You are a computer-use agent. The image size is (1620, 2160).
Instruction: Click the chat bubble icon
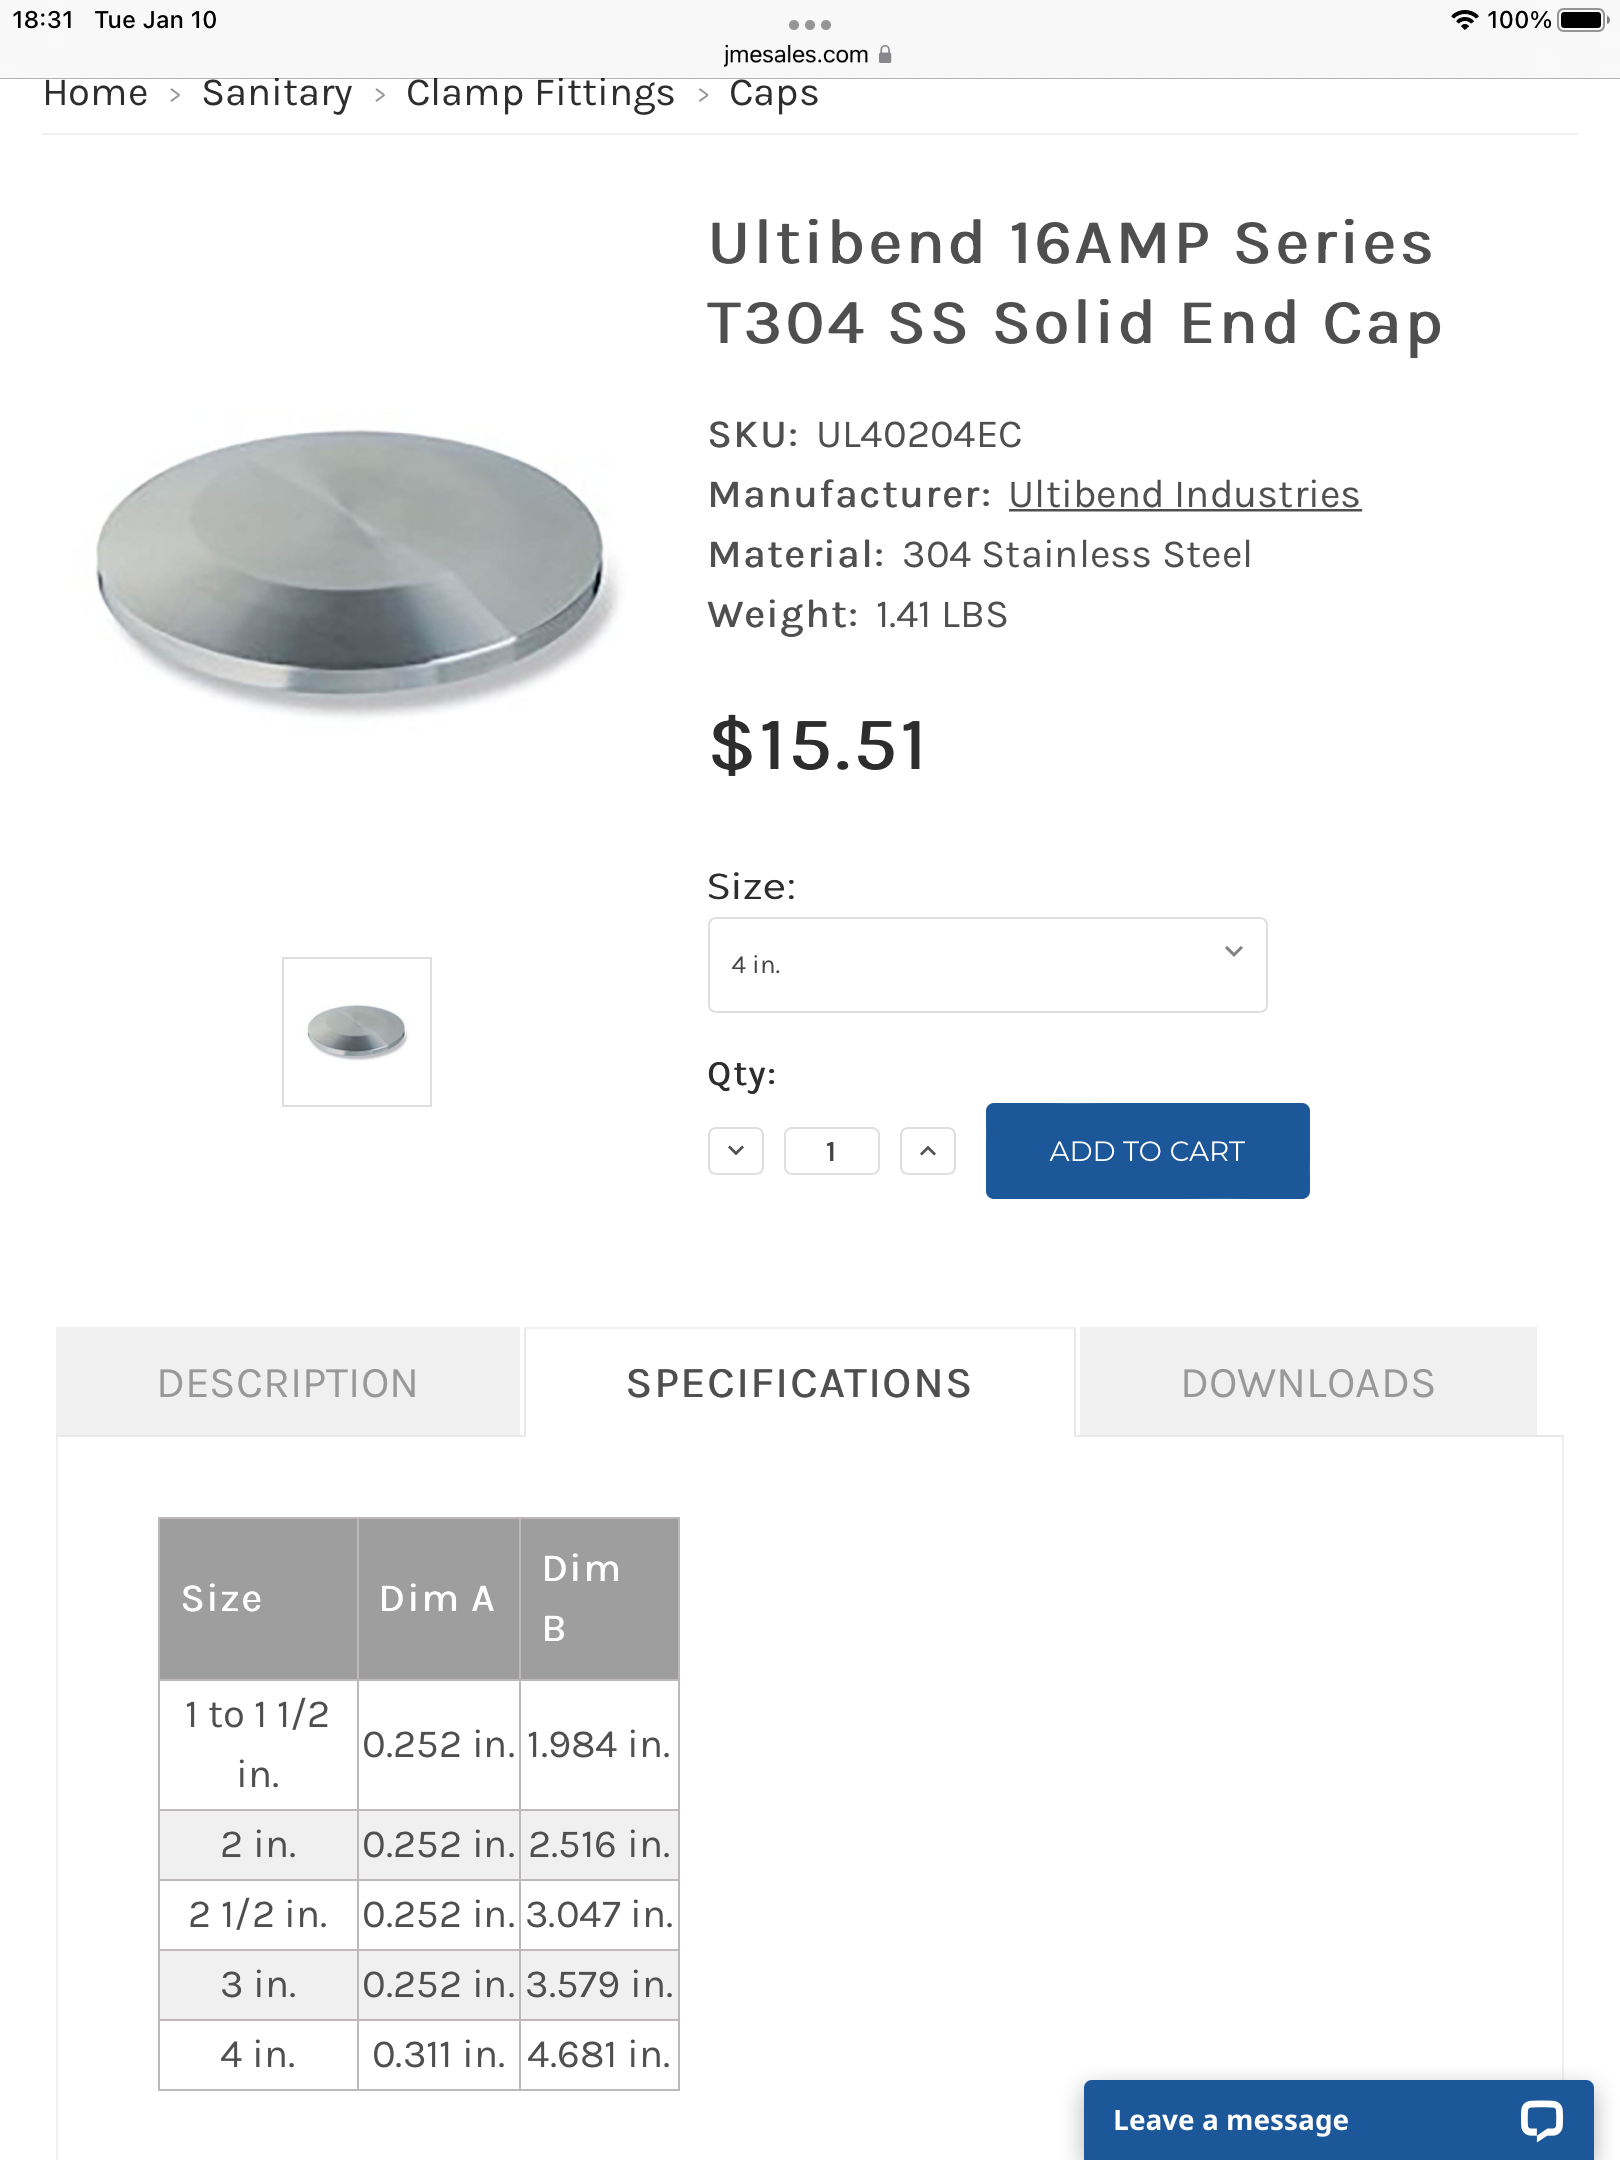tap(1541, 2120)
